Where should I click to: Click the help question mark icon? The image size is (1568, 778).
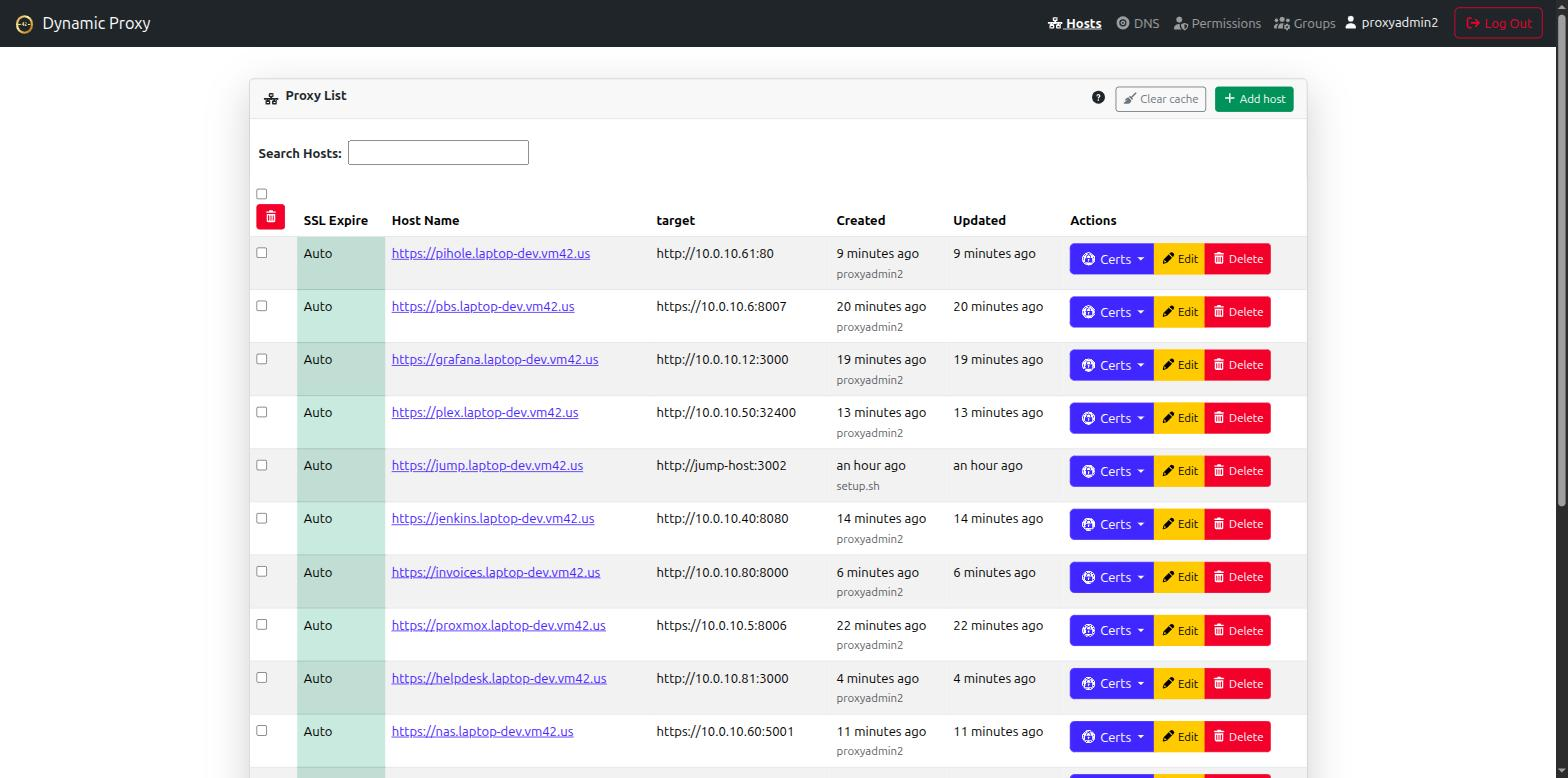coord(1098,98)
